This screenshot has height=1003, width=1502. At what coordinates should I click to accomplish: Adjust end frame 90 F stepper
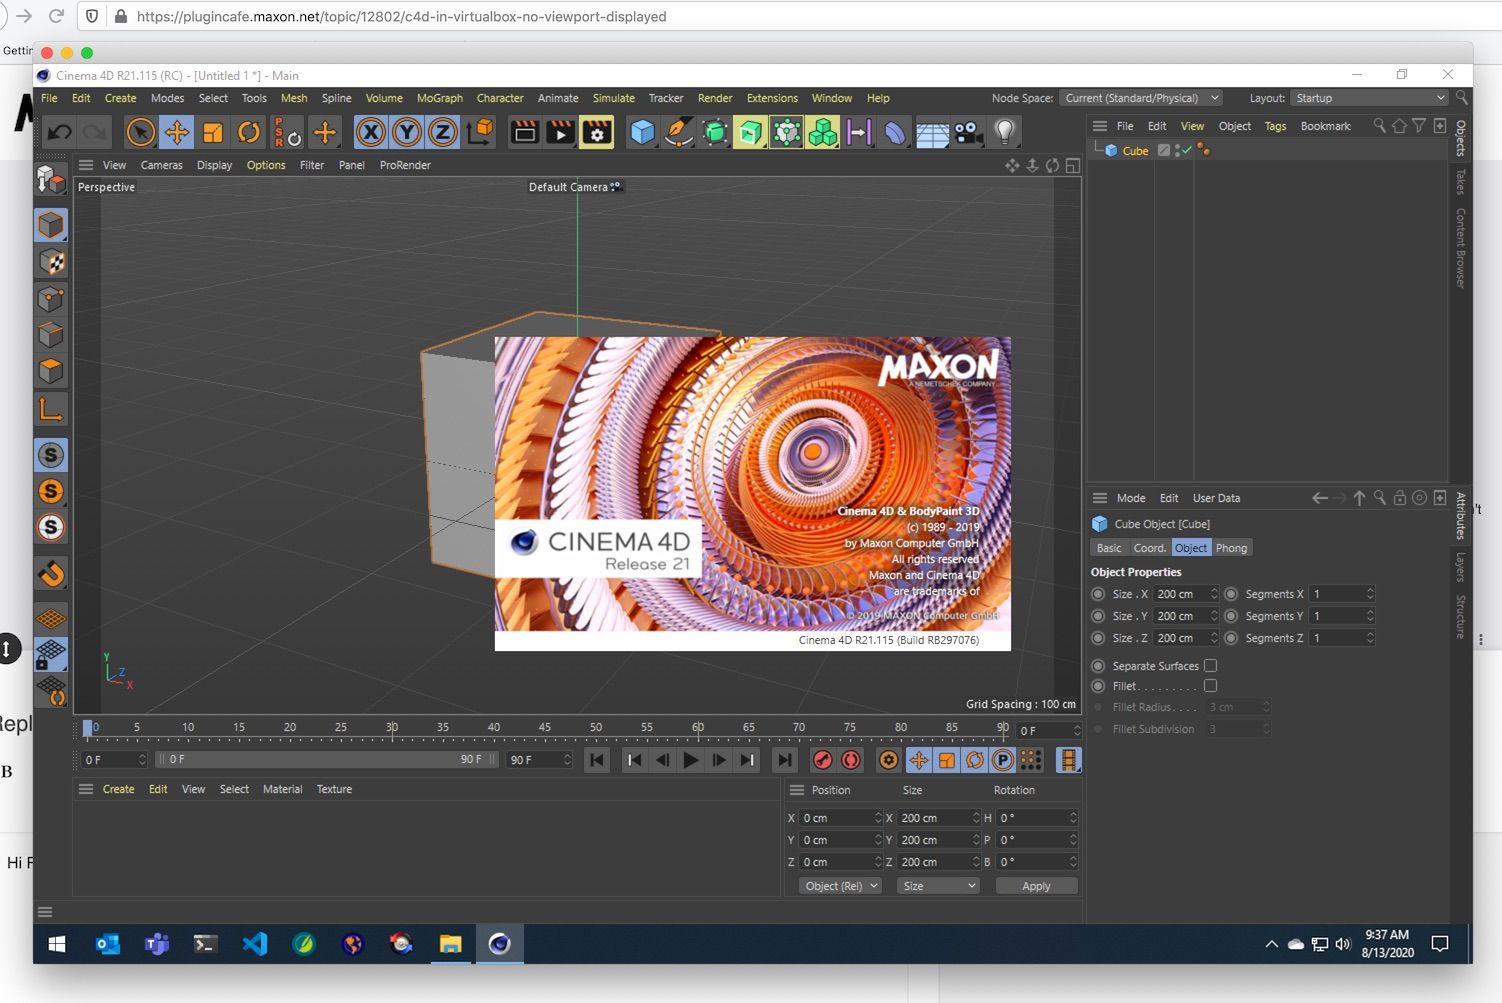[567, 760]
